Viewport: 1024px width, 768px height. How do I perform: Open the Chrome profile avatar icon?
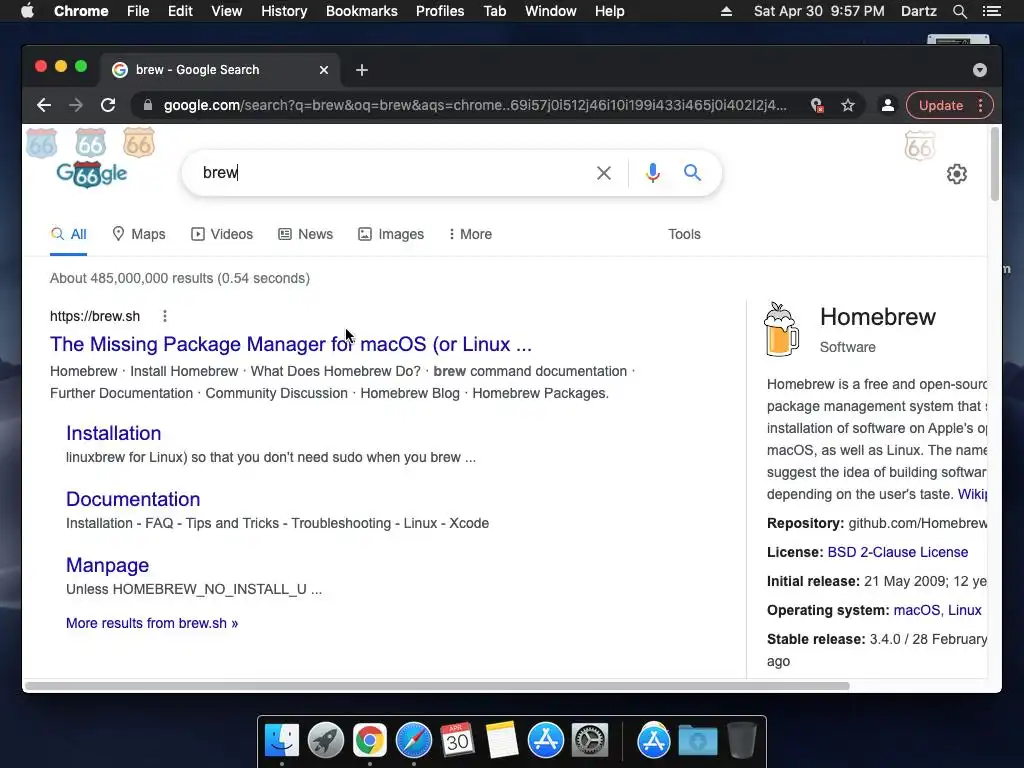tap(888, 105)
